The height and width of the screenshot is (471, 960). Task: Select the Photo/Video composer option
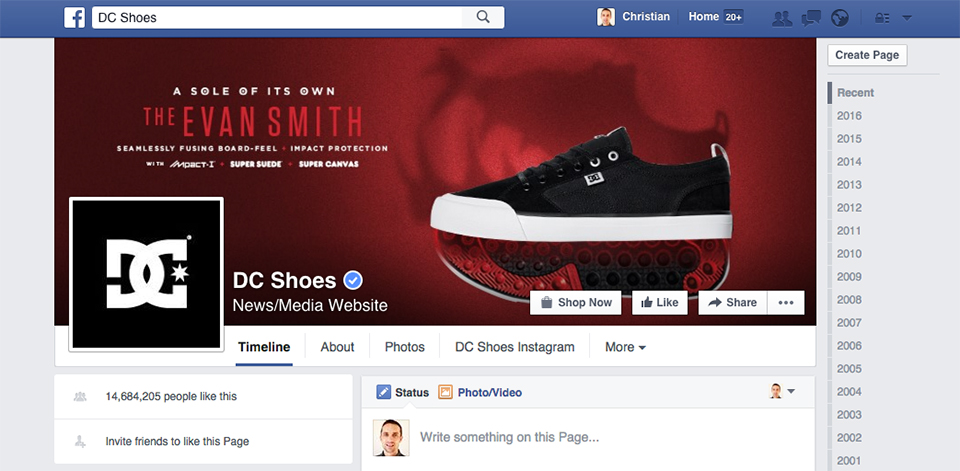coord(481,392)
